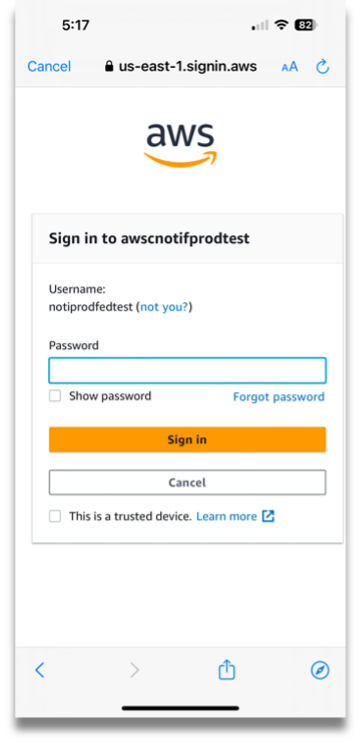Tap the Wi-Fi status icon
Screen dimensions: 363x745
282,25
